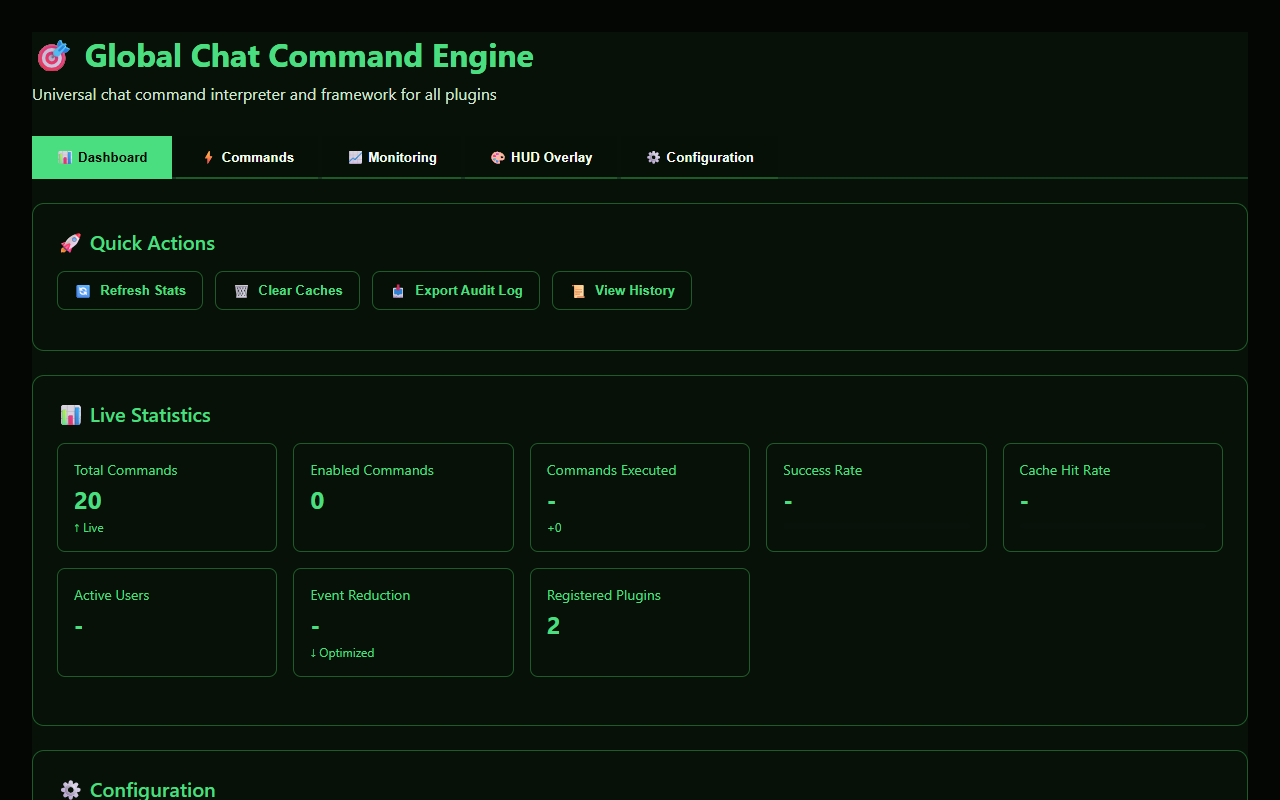Click the rocket icon next to Quick Actions
Screen dimensions: 1280x800
point(70,243)
